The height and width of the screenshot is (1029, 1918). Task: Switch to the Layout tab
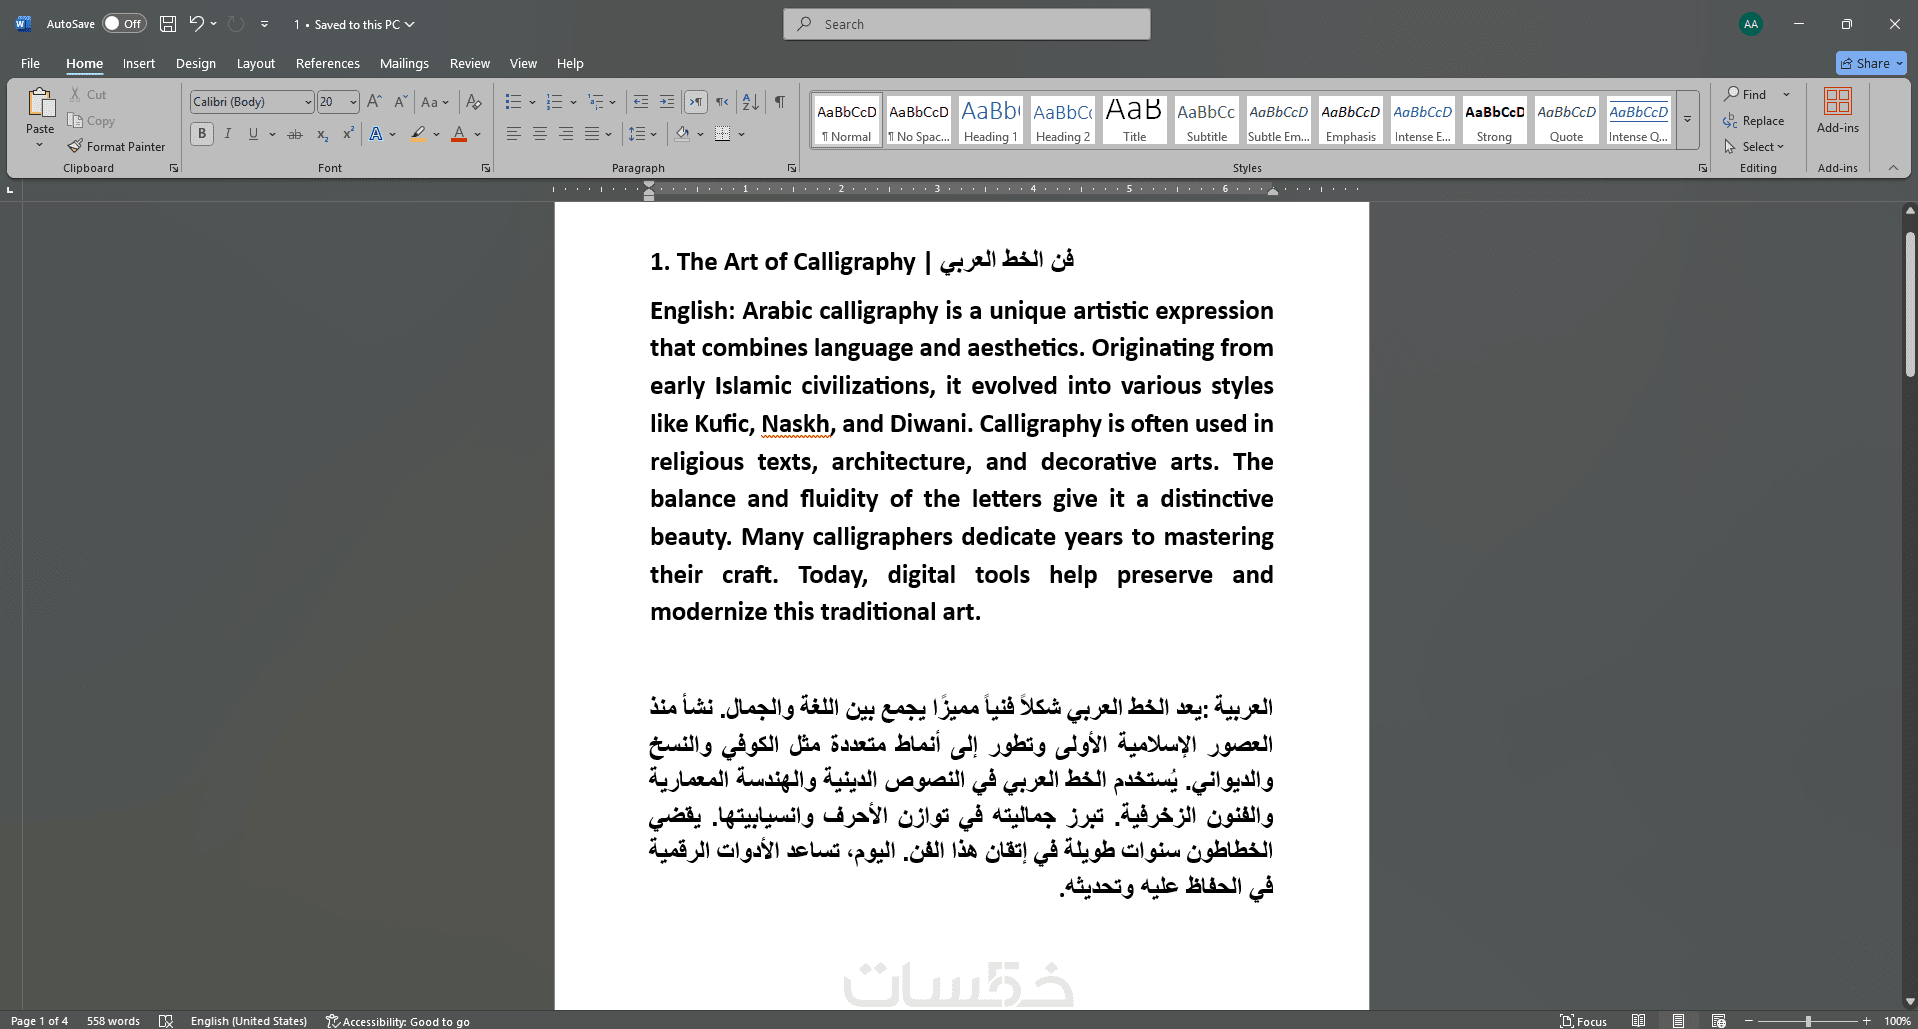(x=256, y=63)
